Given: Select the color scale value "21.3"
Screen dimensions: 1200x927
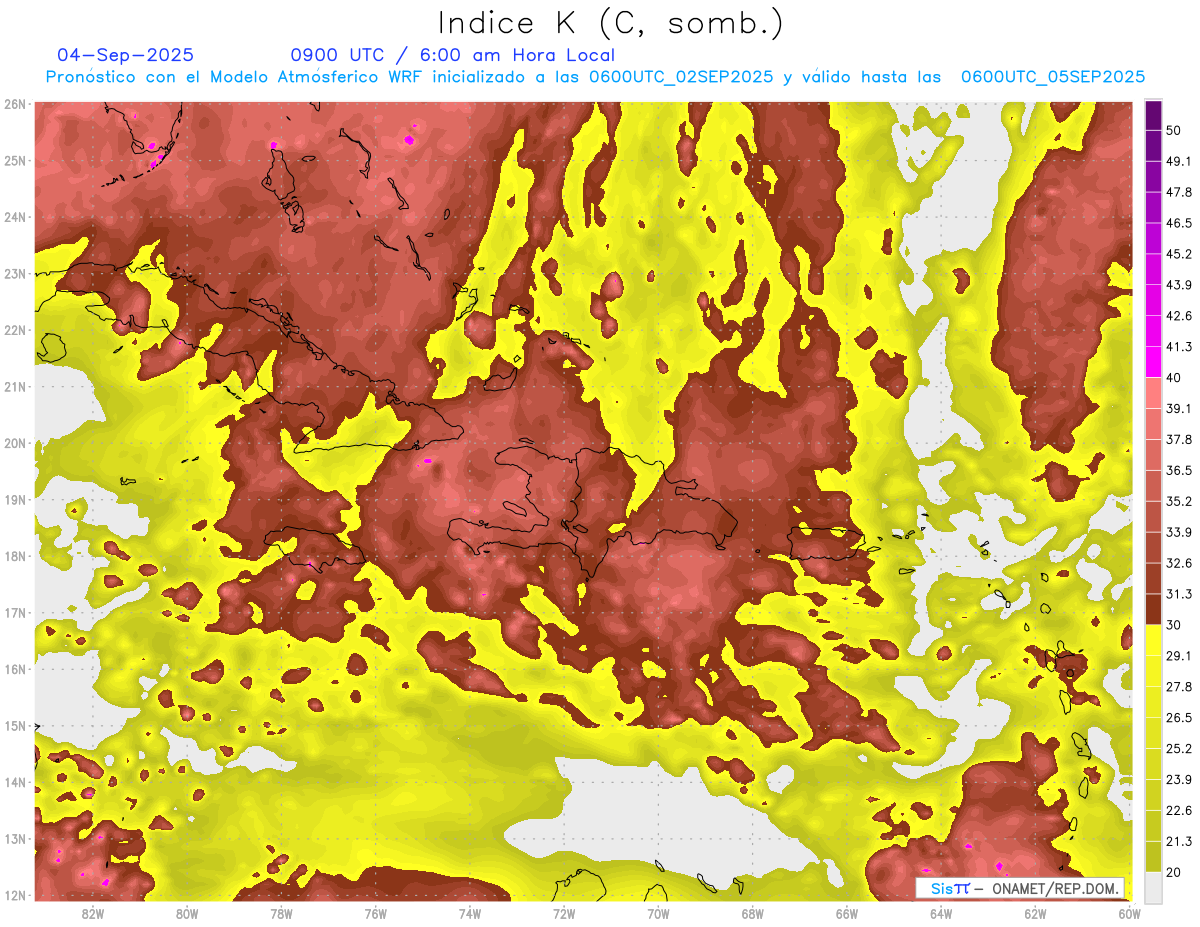Looking at the screenshot, I should [x=1179, y=841].
